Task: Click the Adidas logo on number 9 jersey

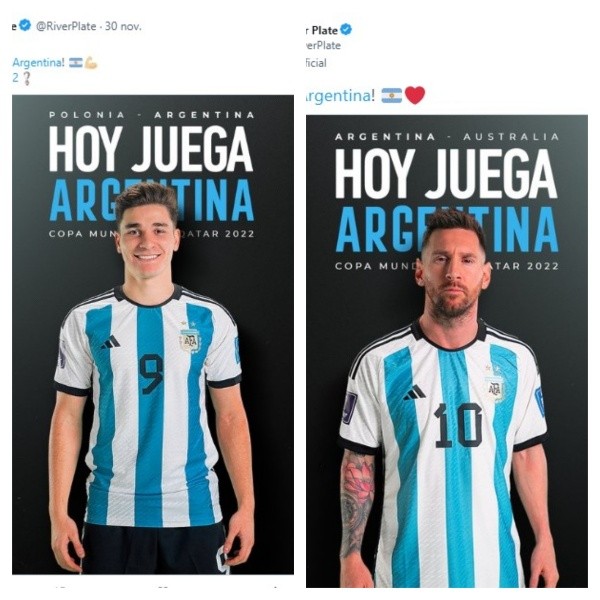Action: [111, 342]
